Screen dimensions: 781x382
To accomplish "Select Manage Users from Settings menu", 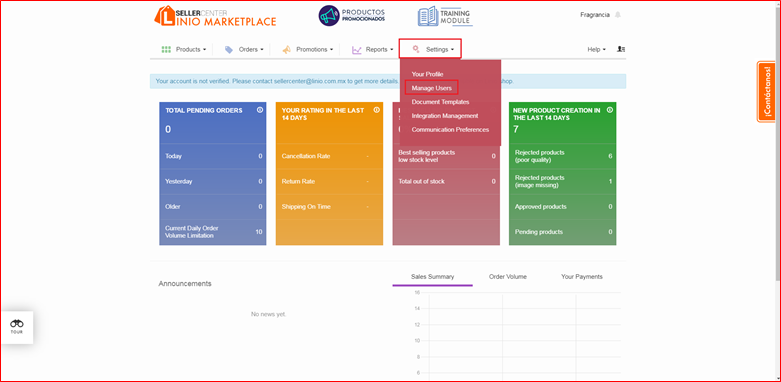I will [431, 88].
